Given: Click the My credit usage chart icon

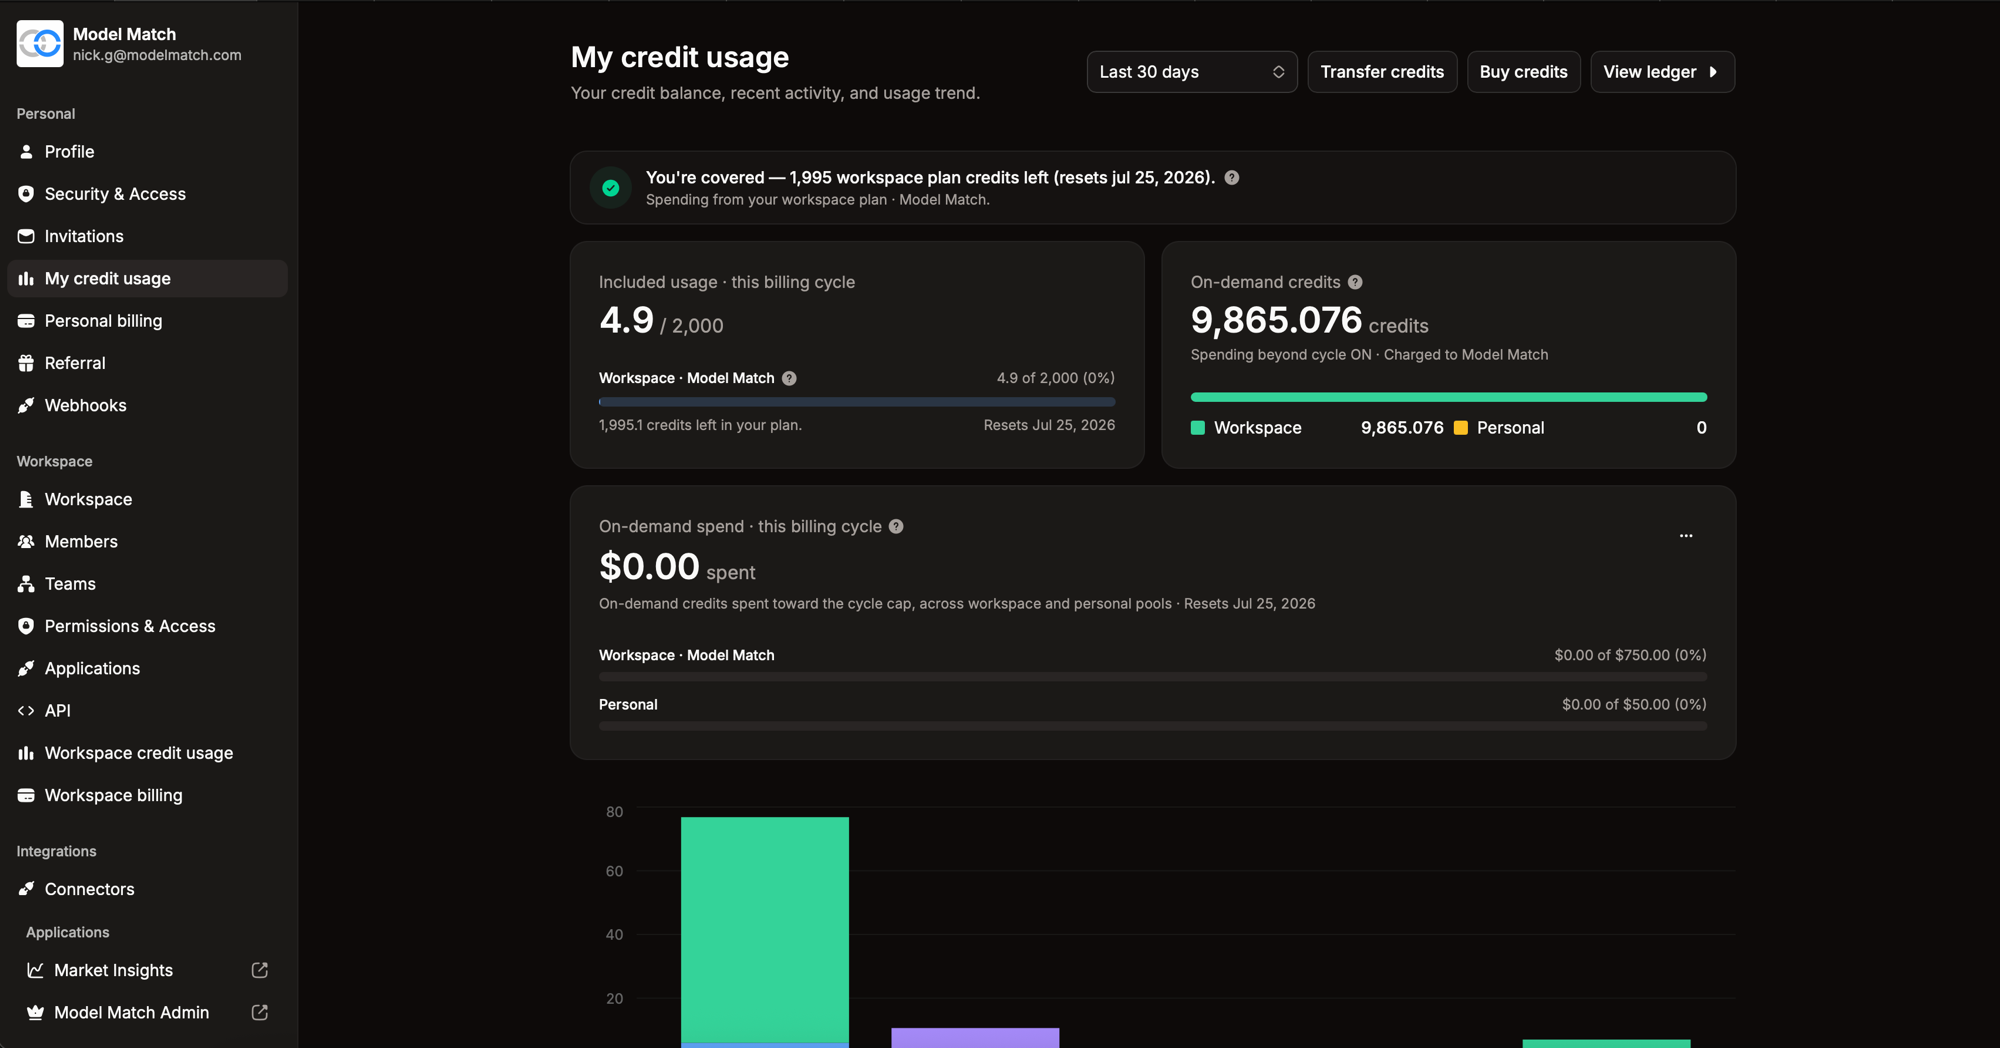Looking at the screenshot, I should 26,279.
